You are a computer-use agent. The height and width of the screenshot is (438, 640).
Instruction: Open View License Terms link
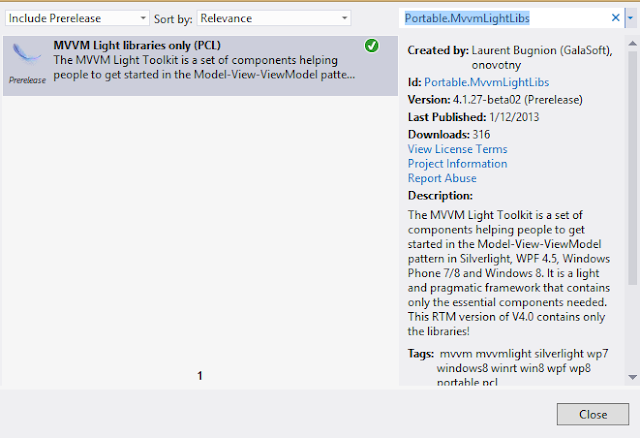[x=458, y=149]
